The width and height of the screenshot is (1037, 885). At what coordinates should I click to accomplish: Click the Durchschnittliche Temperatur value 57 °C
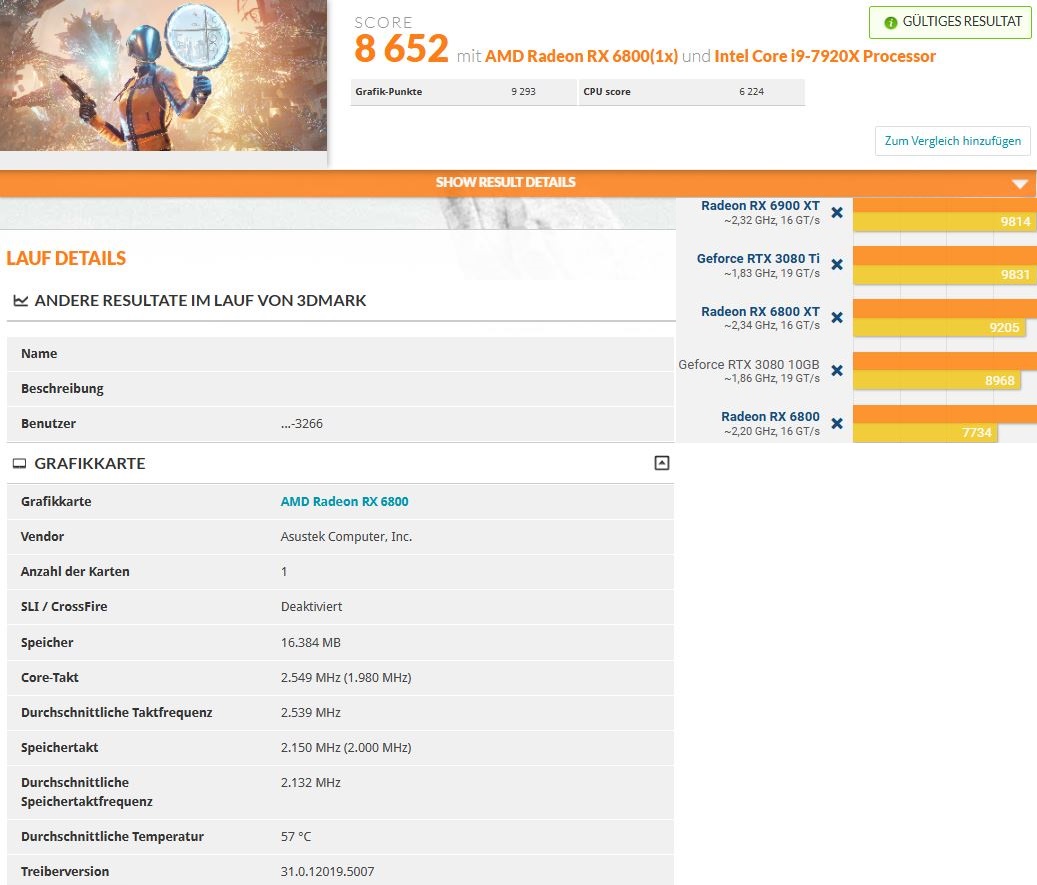pos(296,837)
